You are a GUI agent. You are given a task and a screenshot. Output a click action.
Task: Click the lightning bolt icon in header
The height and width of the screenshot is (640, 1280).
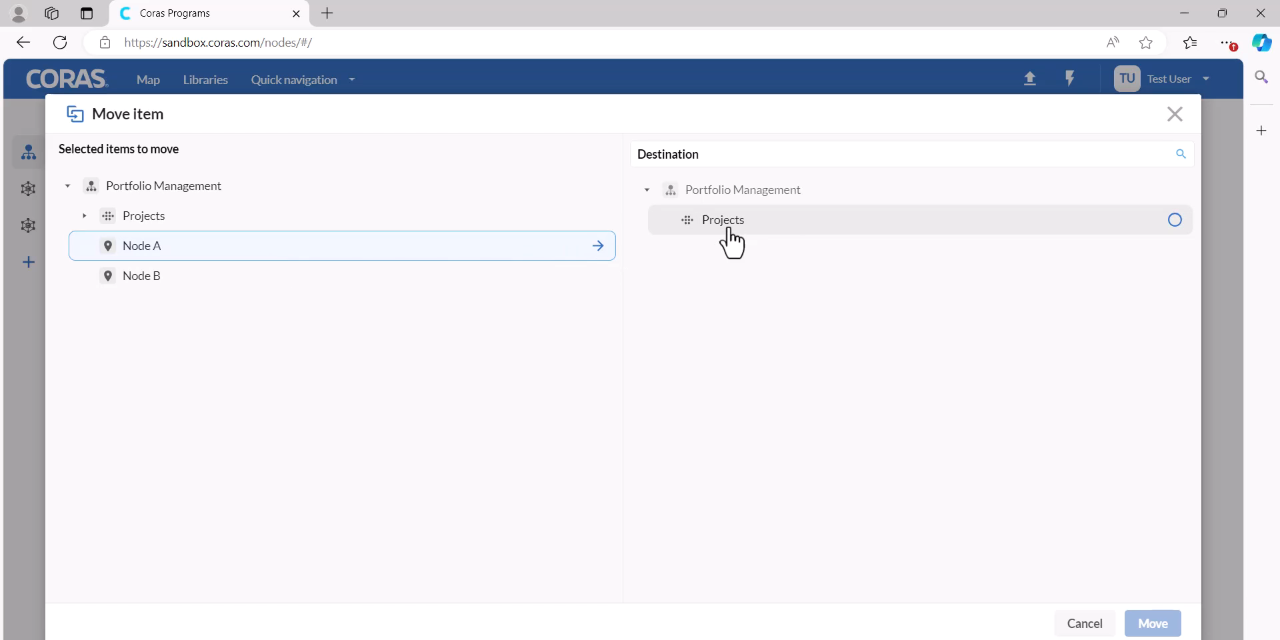pyautogui.click(x=1069, y=79)
